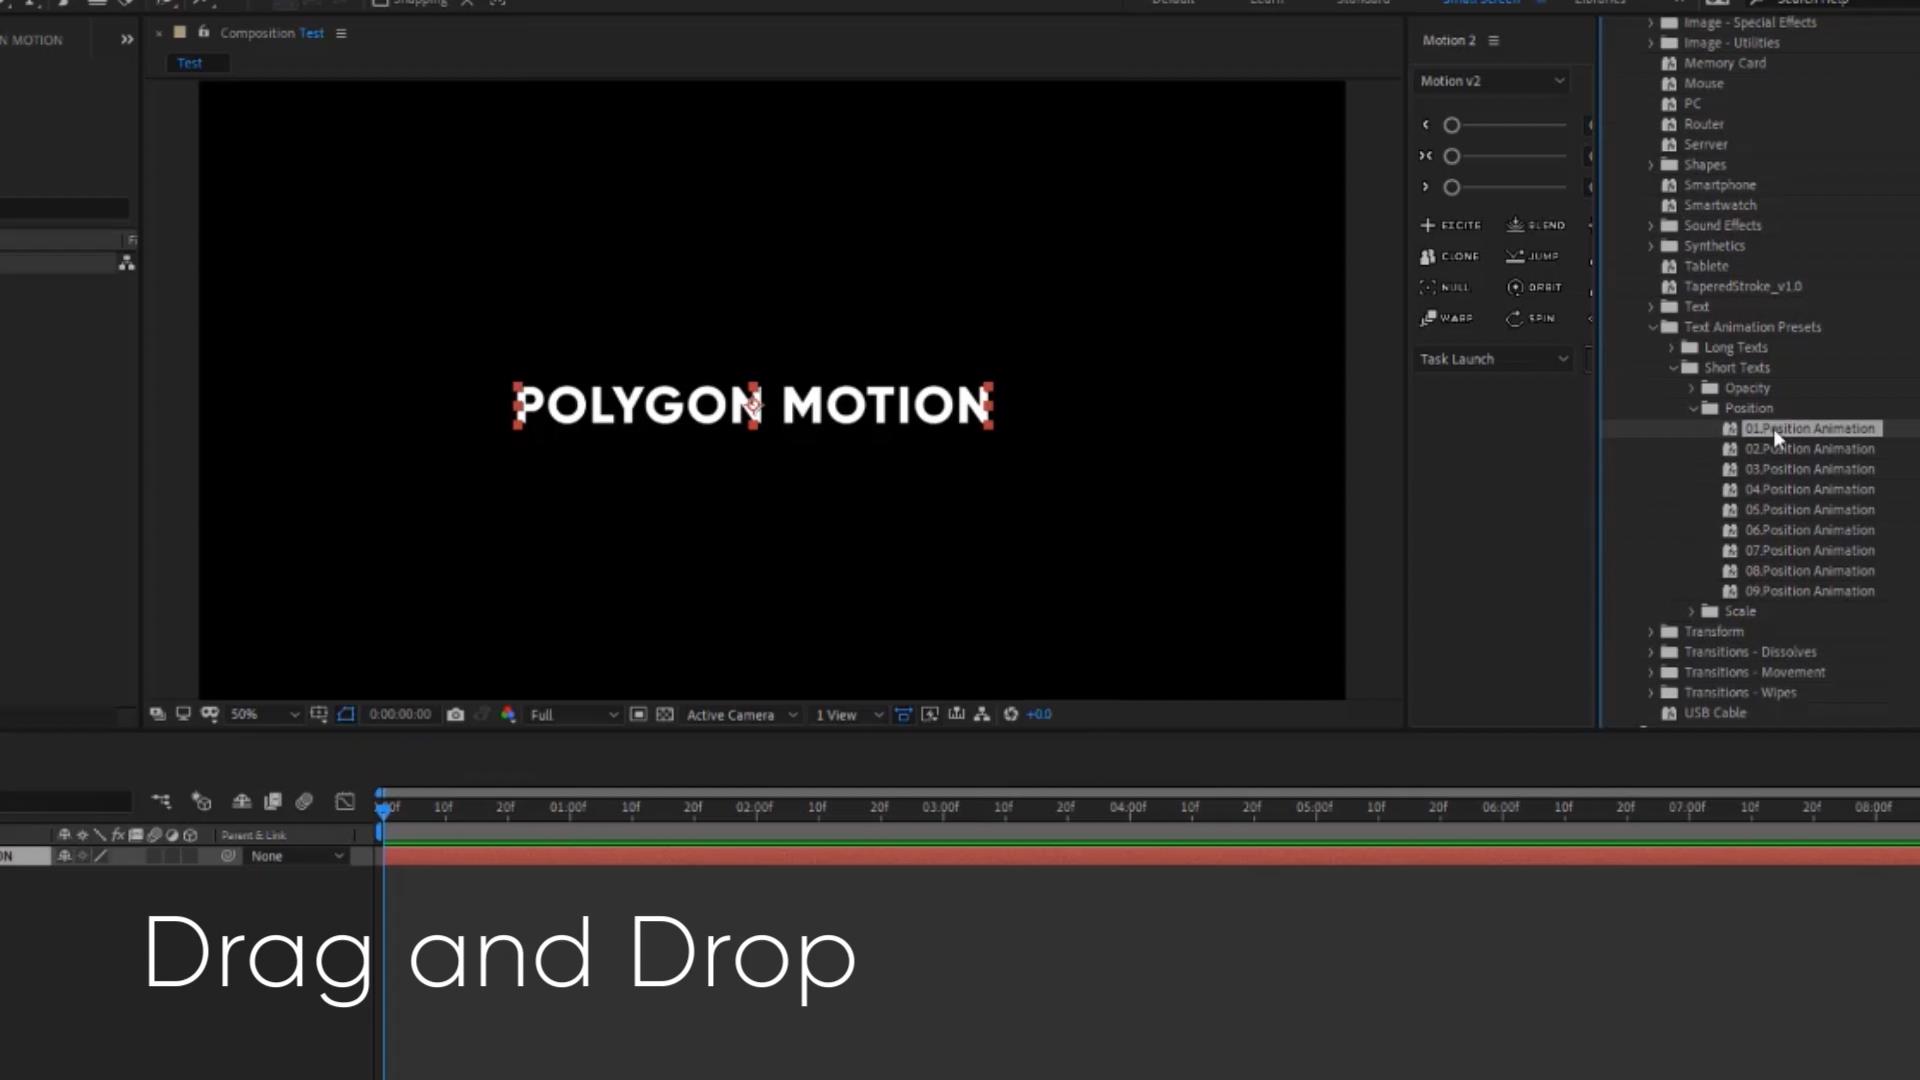The height and width of the screenshot is (1080, 1920).
Task: Toggle the composition panel lock icon
Action: (203, 32)
